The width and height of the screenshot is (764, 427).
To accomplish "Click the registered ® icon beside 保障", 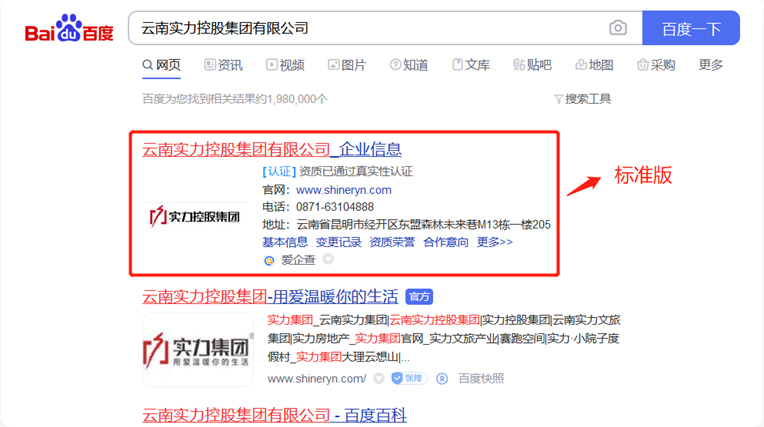I will (442, 379).
